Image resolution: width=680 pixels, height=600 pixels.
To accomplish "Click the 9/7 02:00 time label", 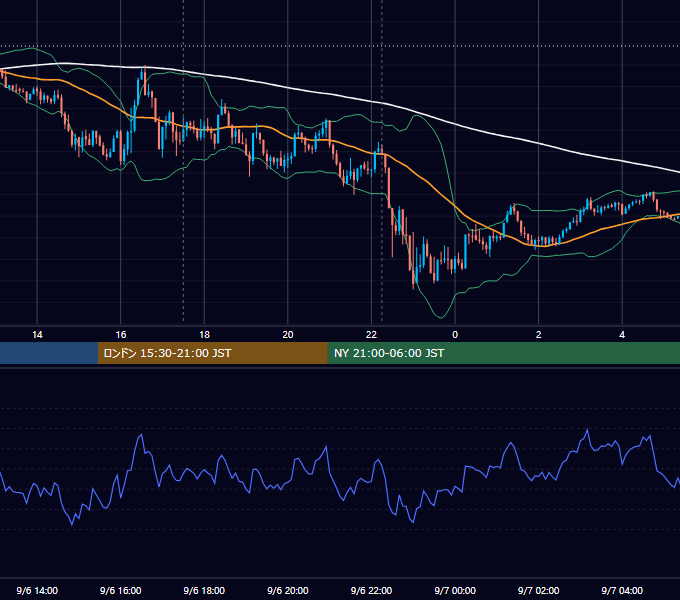I will [539, 591].
